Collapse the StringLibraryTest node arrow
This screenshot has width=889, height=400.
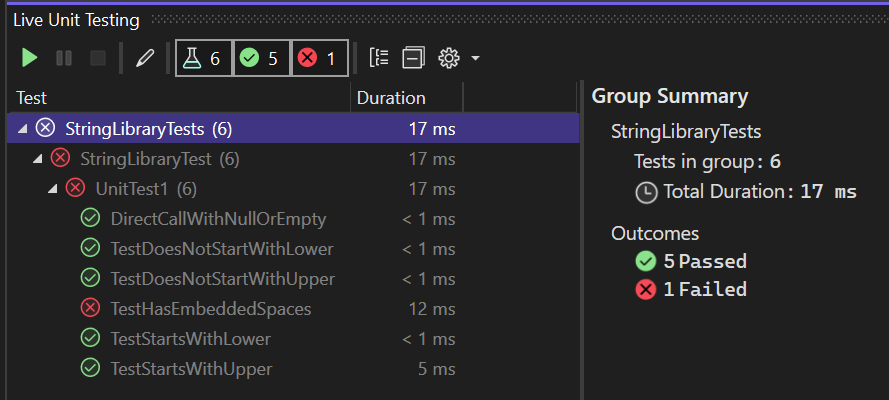coord(37,159)
